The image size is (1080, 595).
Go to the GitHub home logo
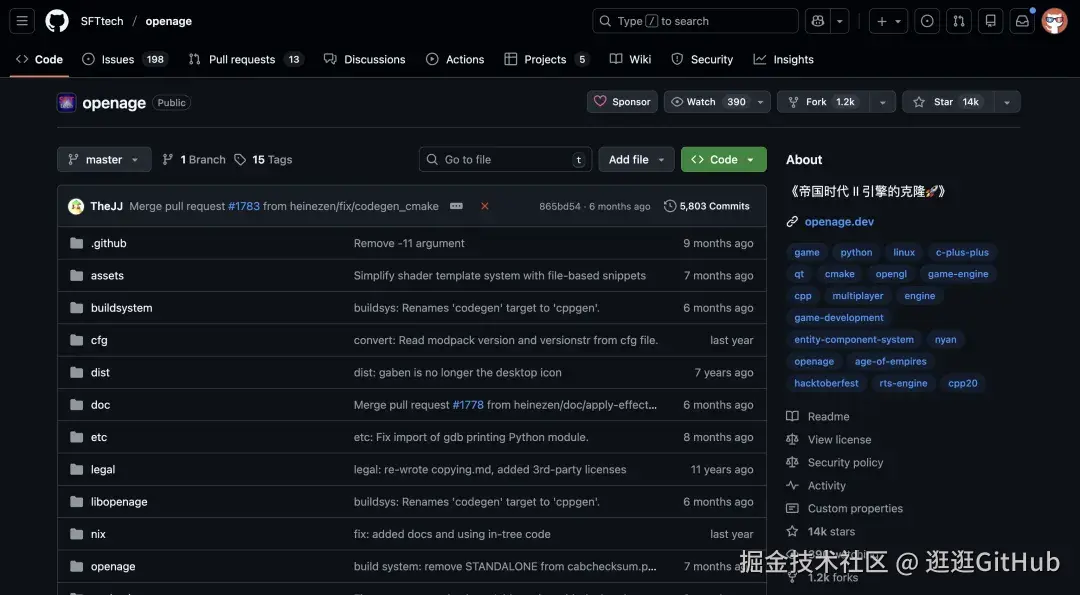coord(57,21)
